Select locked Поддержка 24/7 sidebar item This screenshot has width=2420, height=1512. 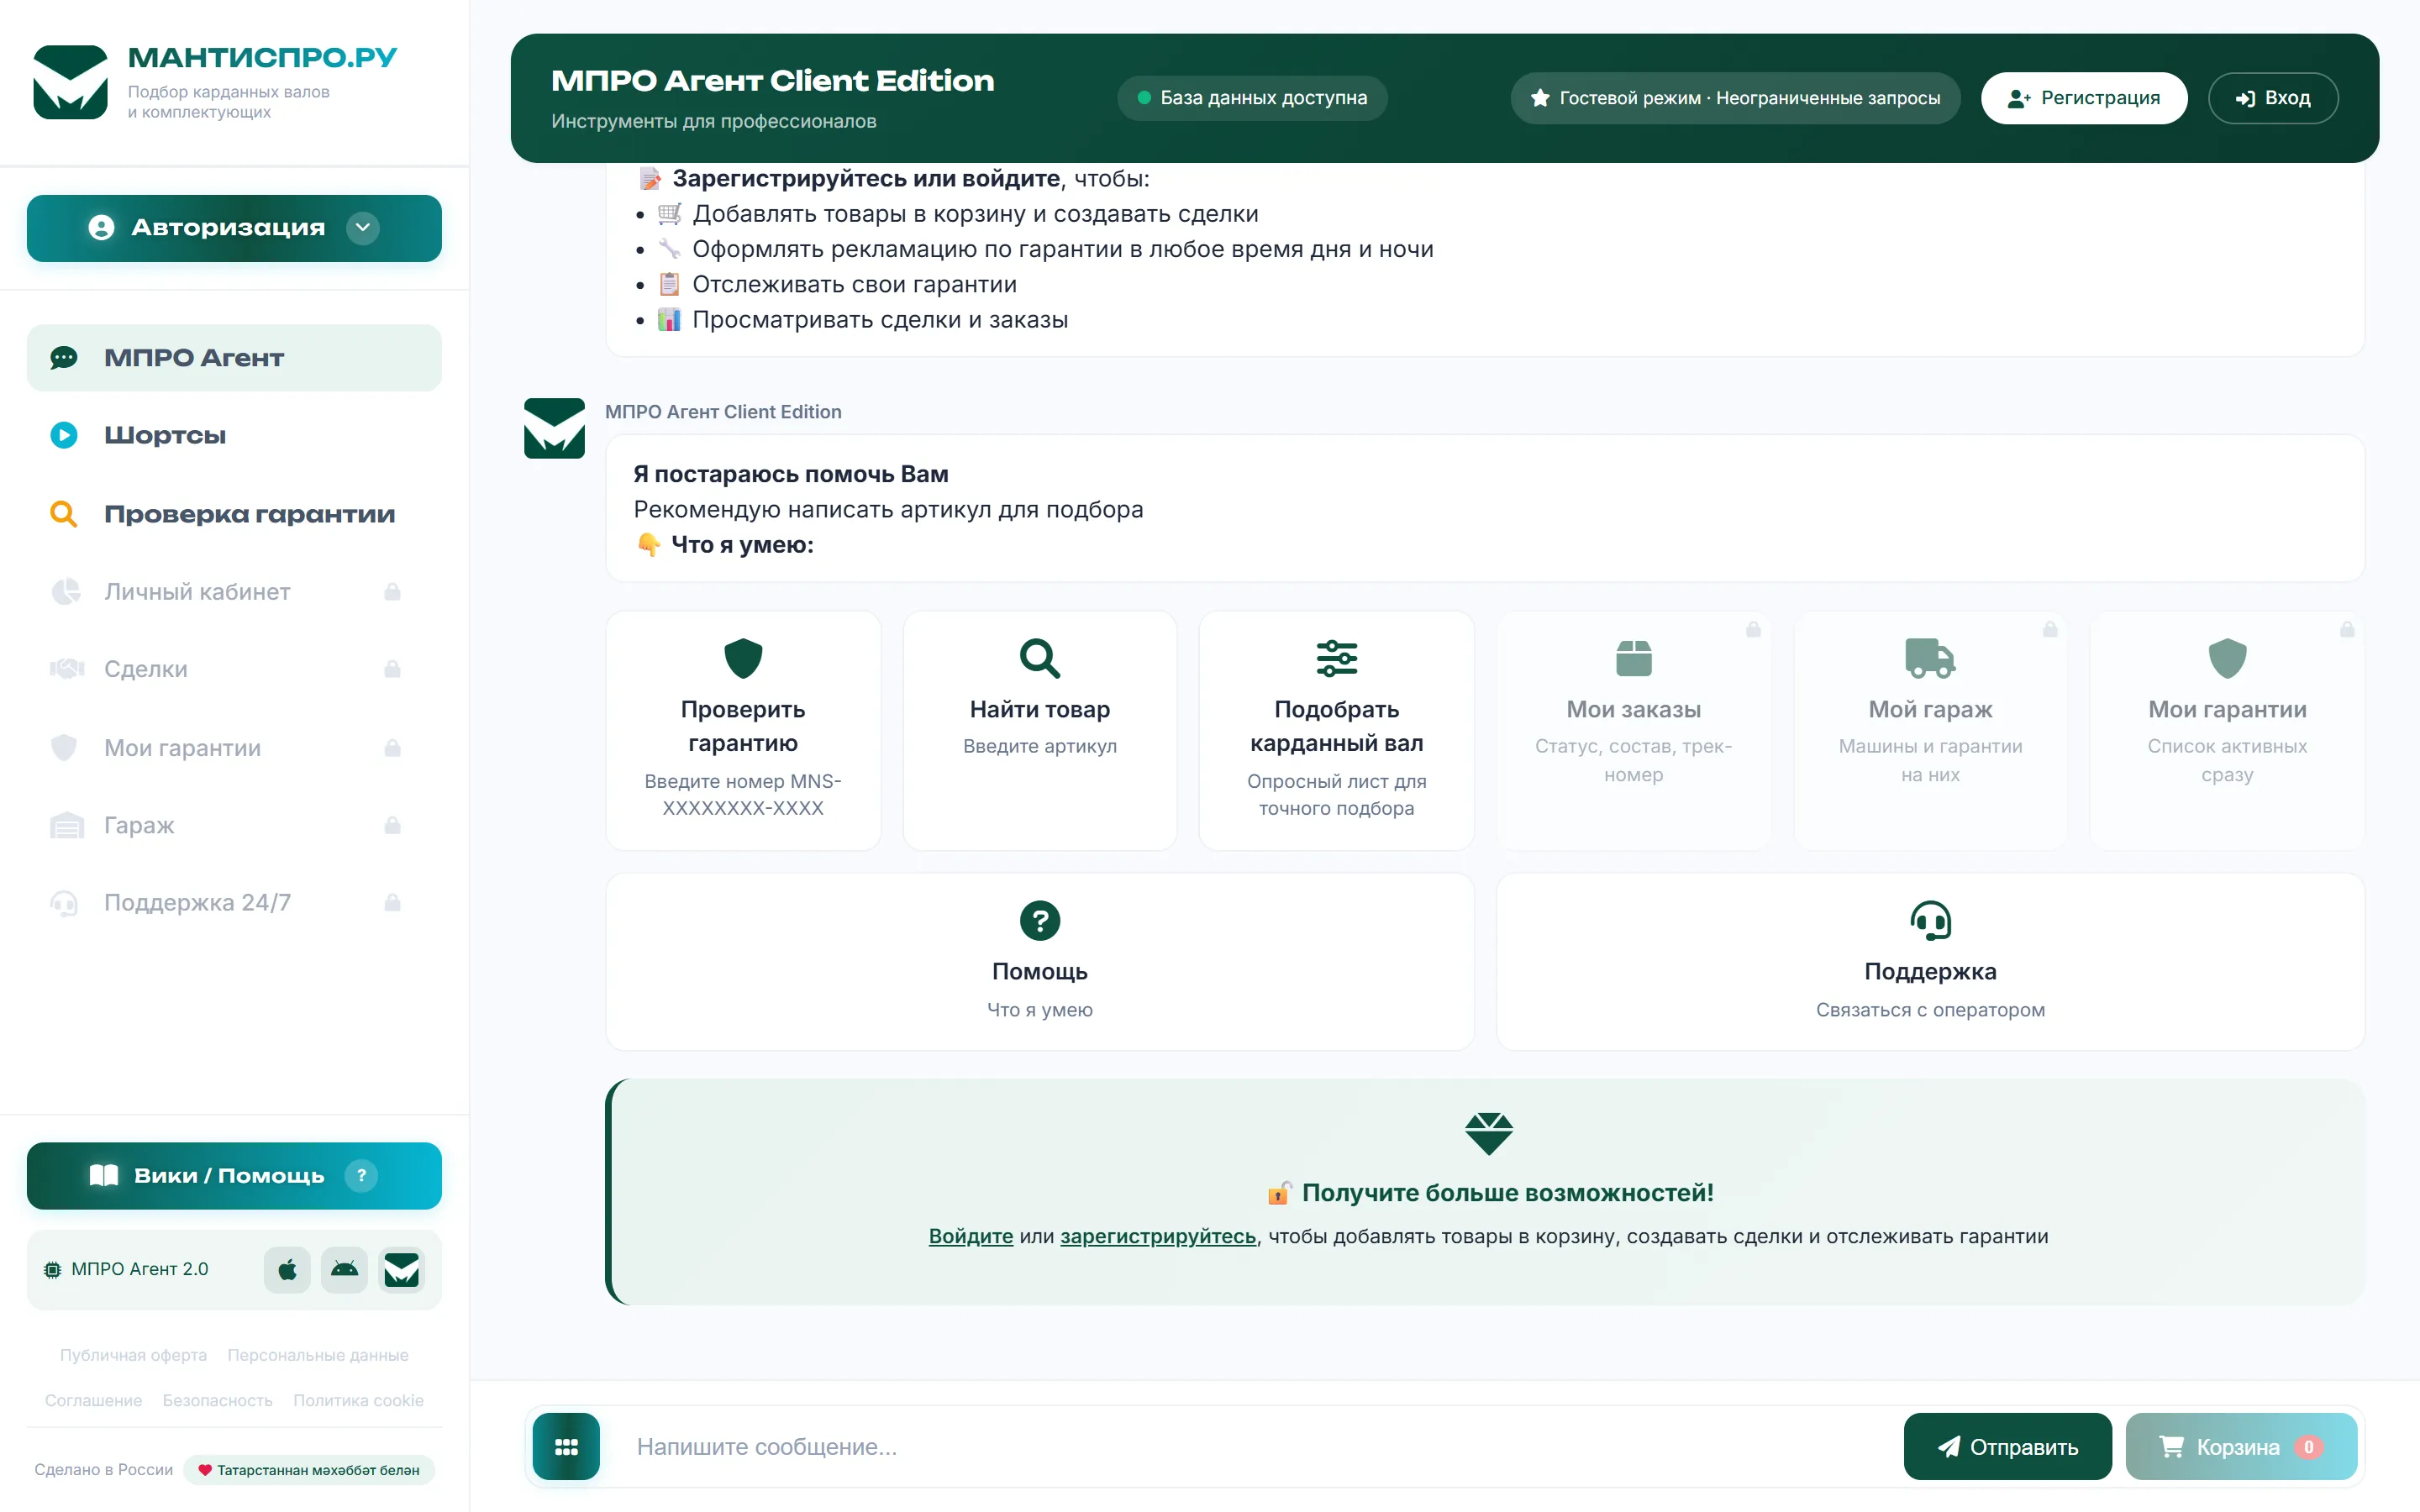[x=234, y=902]
